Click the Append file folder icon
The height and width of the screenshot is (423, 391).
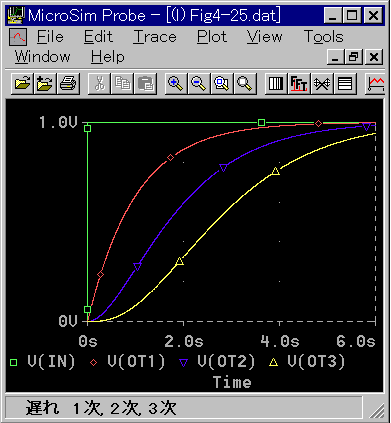[x=45, y=83]
